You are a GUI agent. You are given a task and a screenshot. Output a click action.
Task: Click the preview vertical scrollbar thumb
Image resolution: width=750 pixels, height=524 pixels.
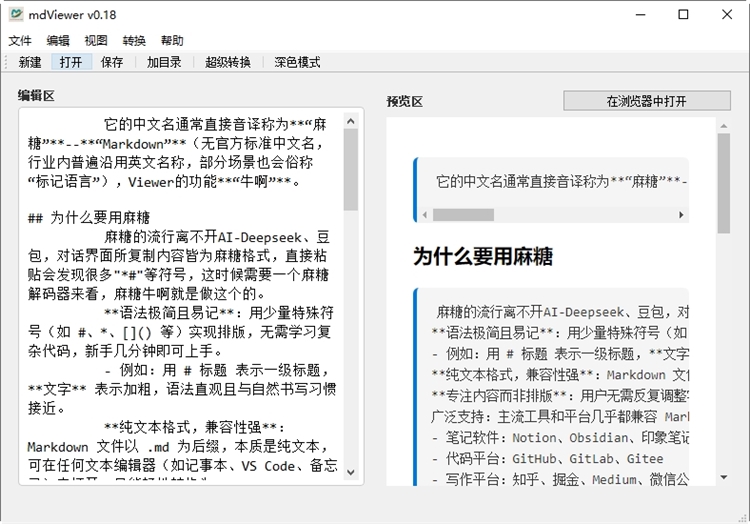click(724, 184)
